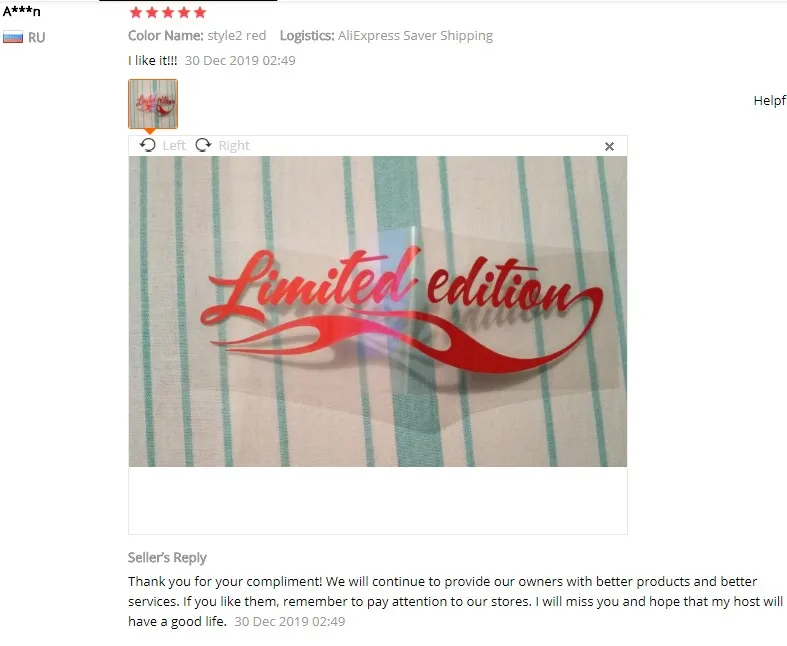Image resolution: width=787 pixels, height=646 pixels.
Task: Click the Seller's Reply heading
Action: click(x=167, y=558)
